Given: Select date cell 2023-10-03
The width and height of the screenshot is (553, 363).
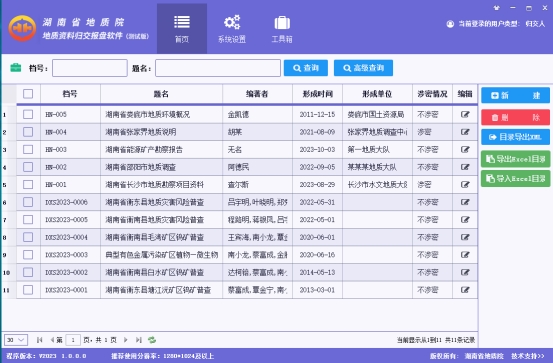Looking at the screenshot, I should pos(317,150).
